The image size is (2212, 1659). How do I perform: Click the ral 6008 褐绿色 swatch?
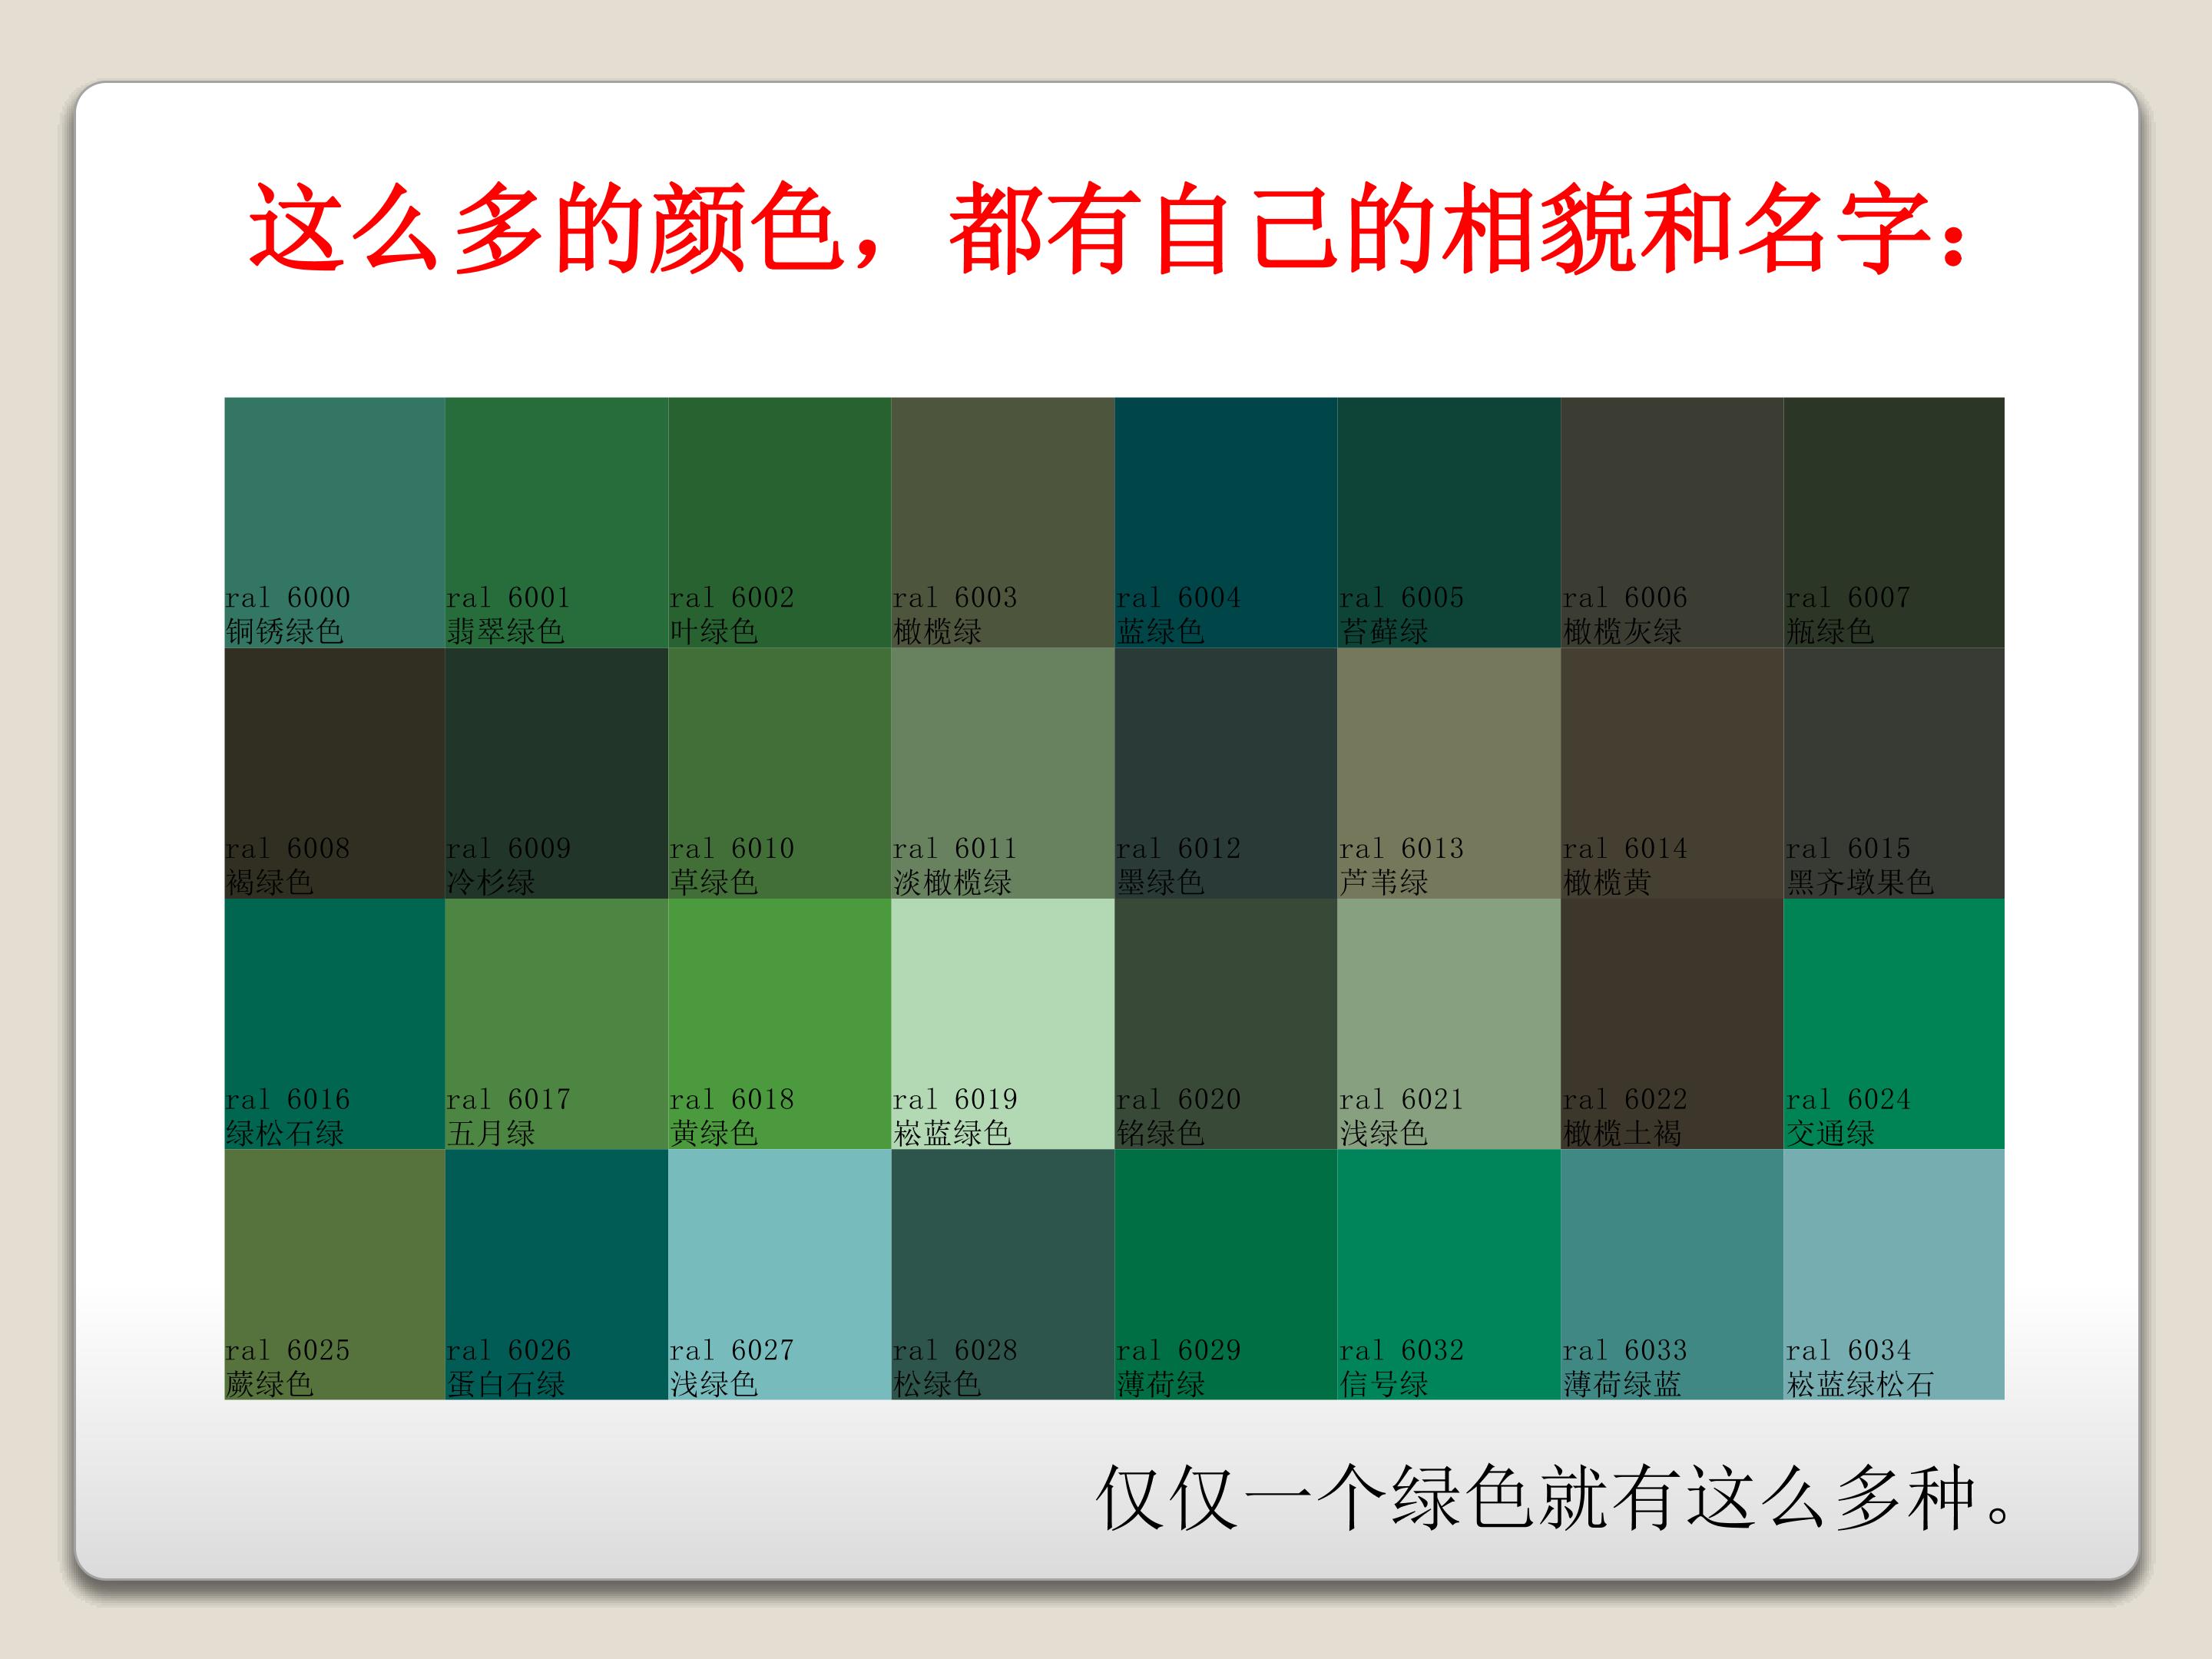(x=335, y=773)
